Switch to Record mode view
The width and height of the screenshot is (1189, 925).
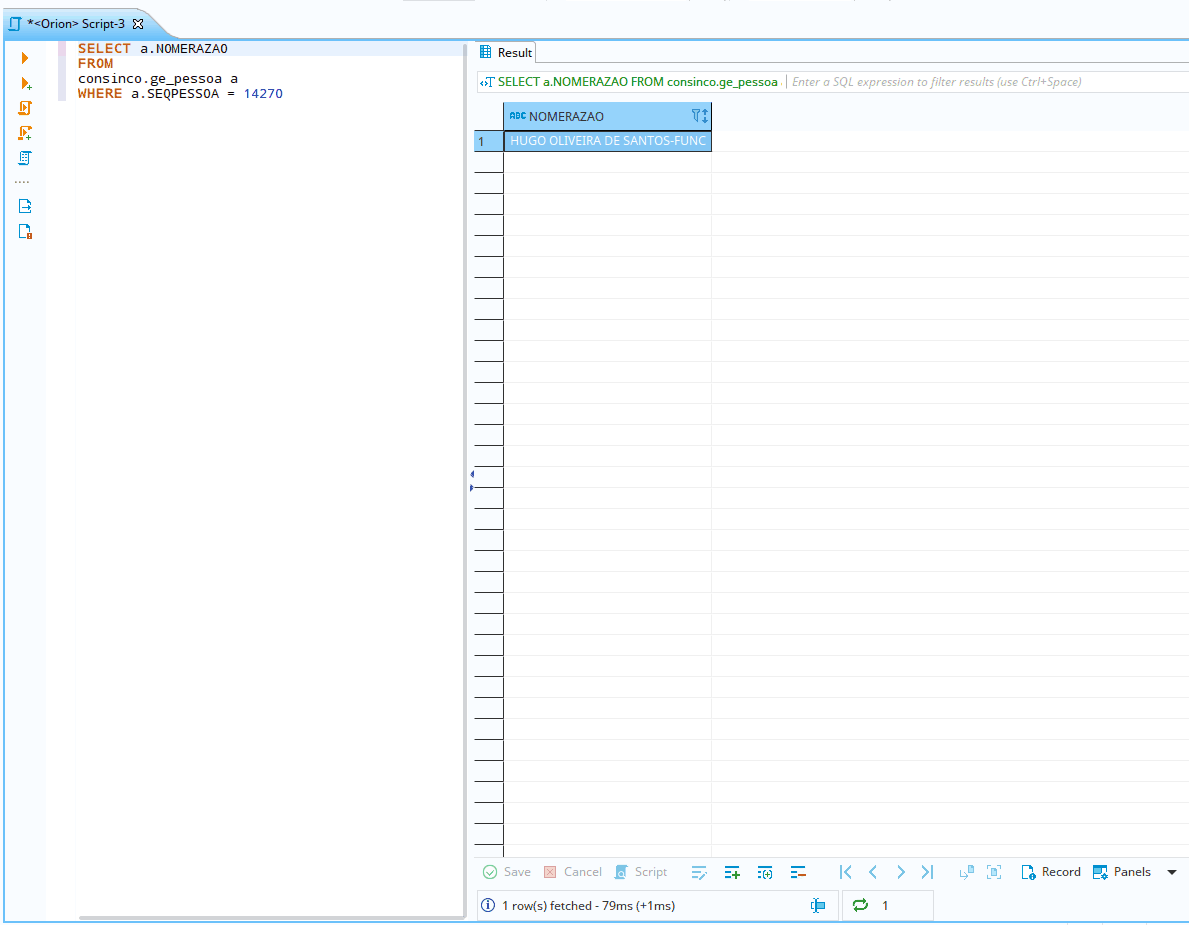coord(1050,871)
